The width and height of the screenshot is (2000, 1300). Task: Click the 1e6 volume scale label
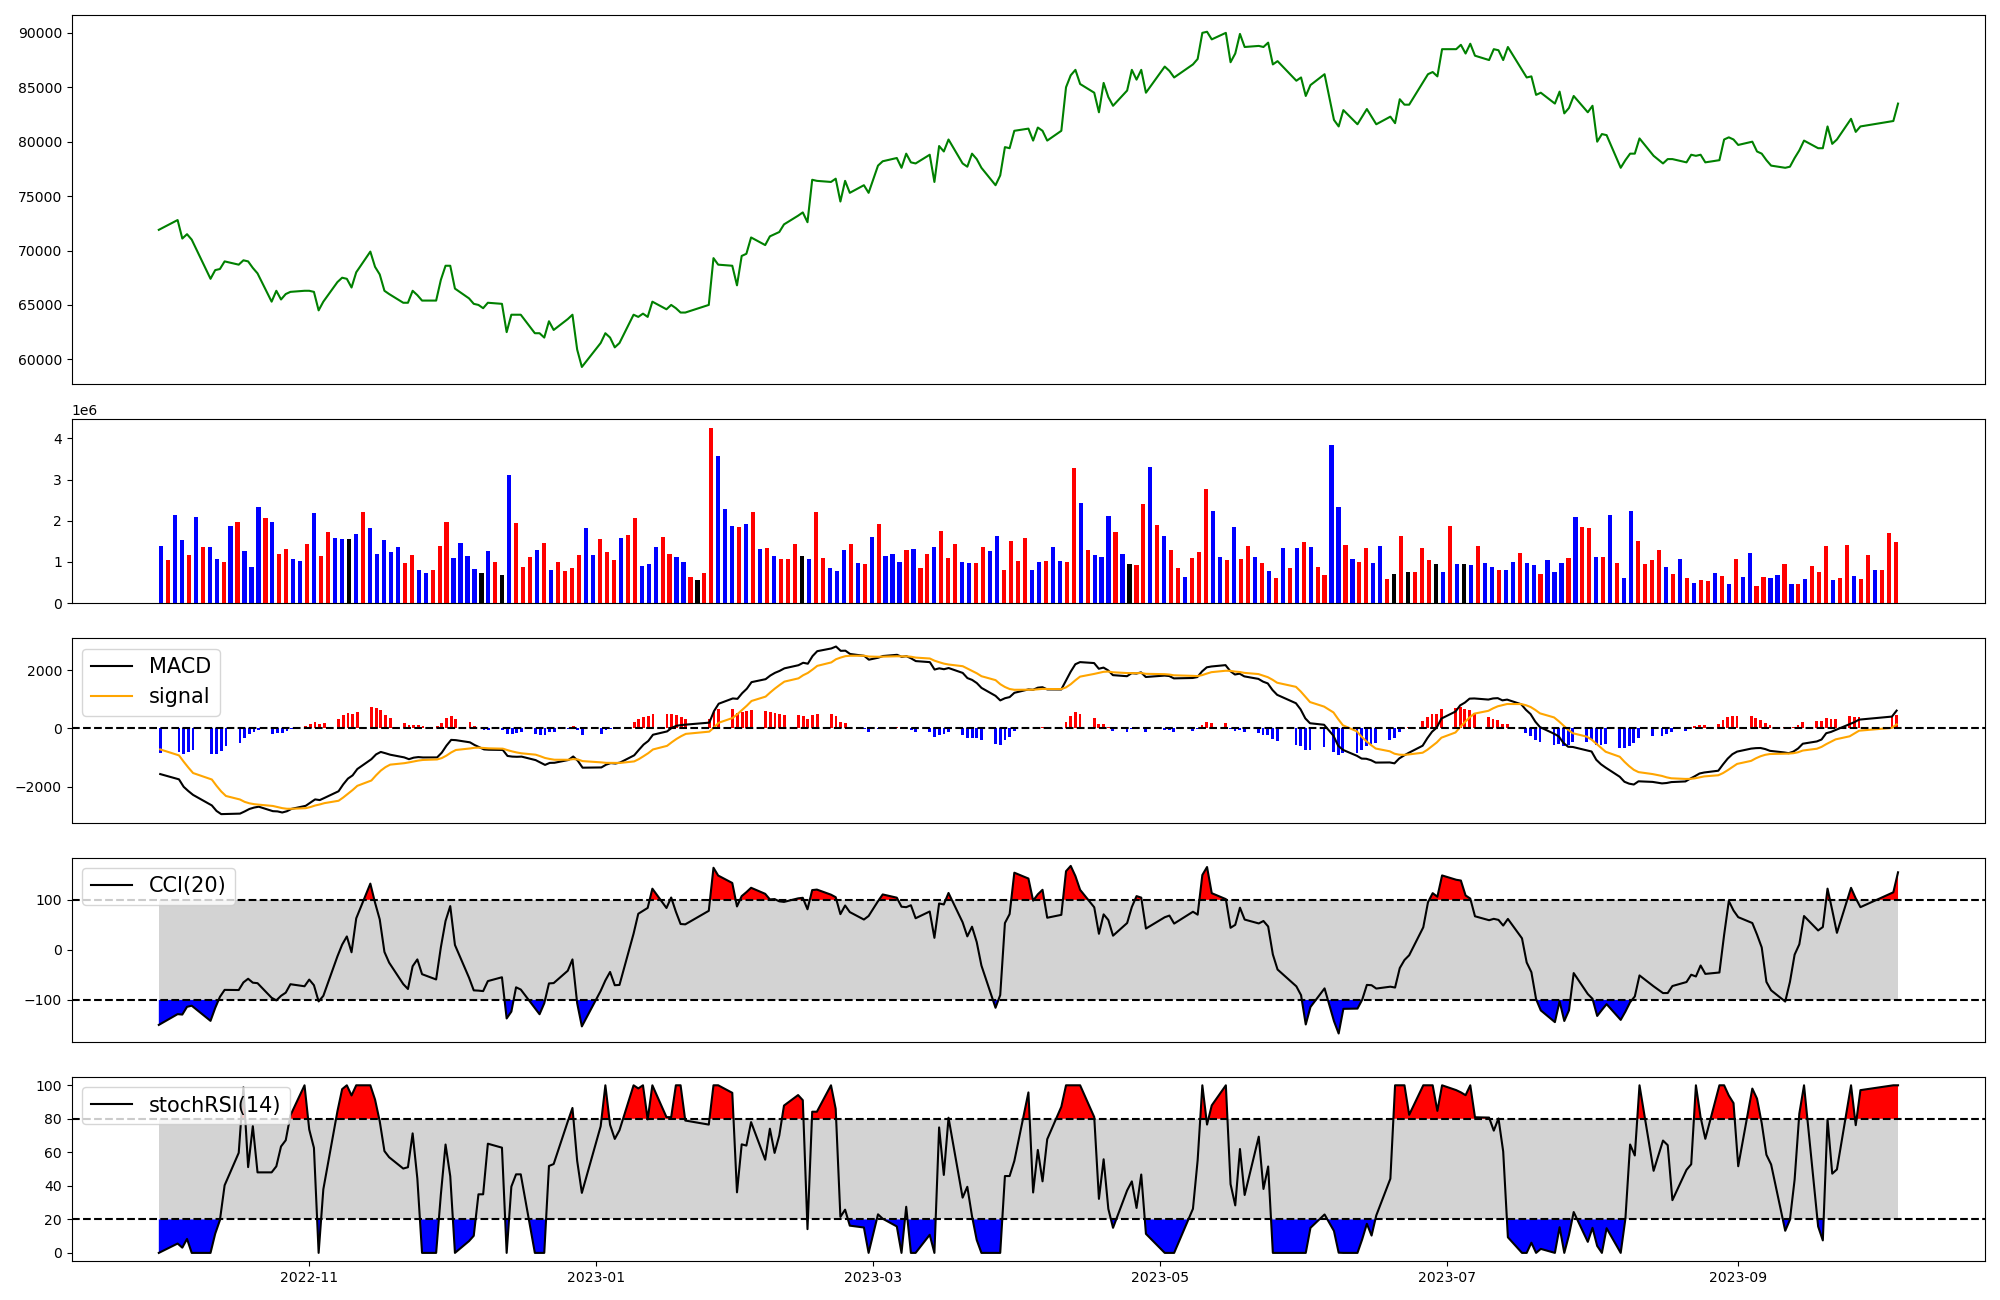point(84,411)
